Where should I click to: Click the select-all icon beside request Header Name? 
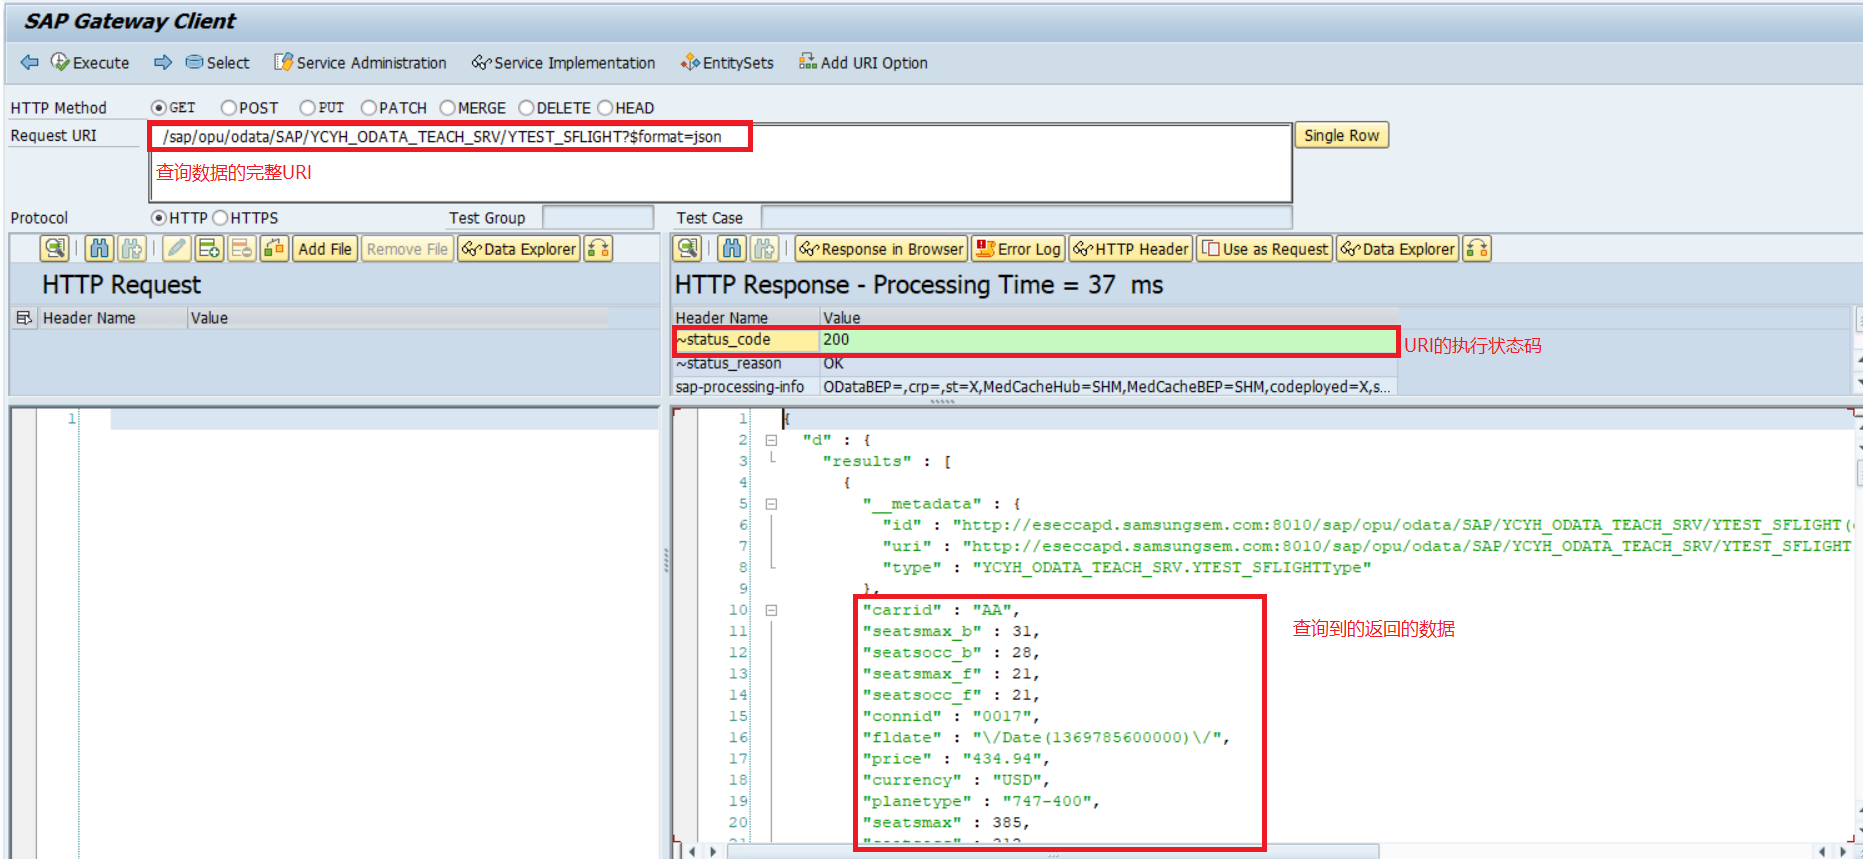(x=24, y=318)
